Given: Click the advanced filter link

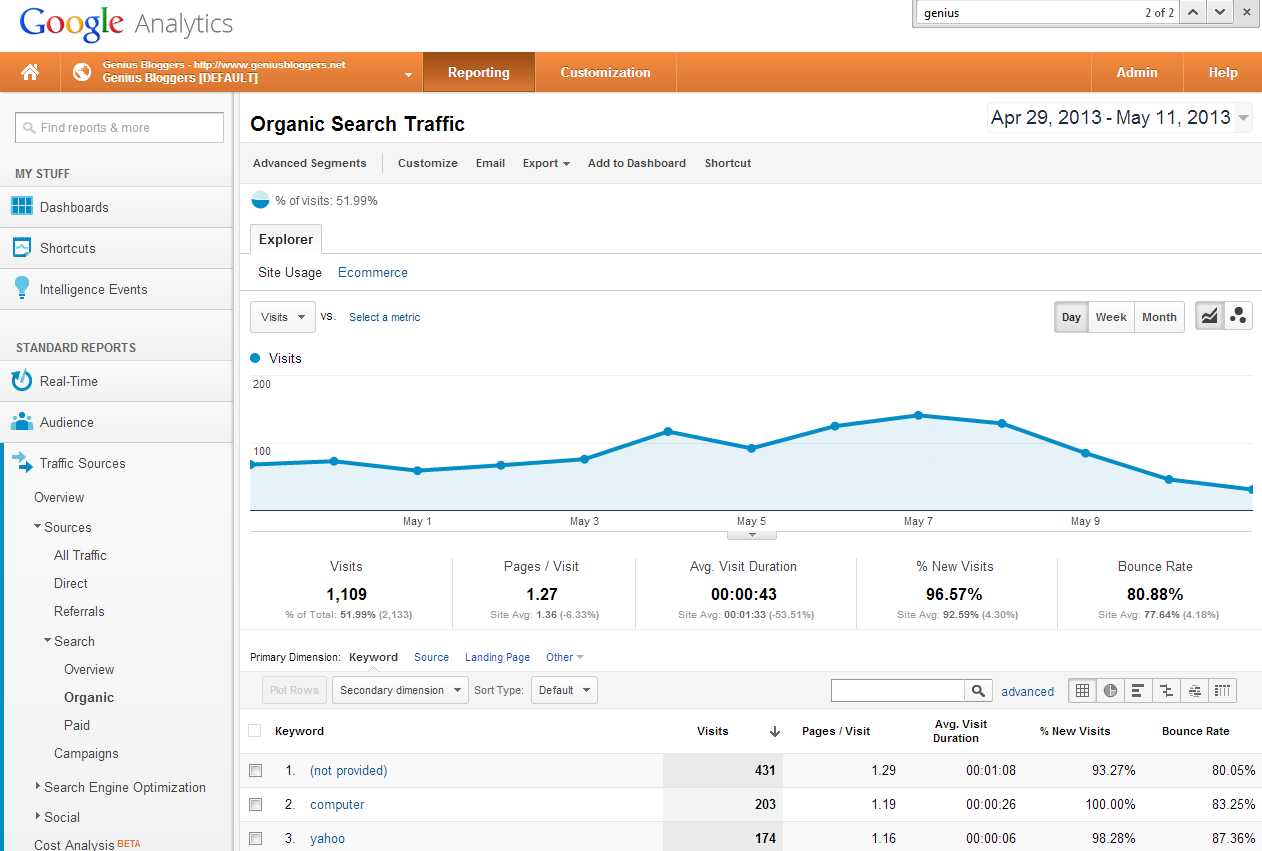Looking at the screenshot, I should 1028,691.
